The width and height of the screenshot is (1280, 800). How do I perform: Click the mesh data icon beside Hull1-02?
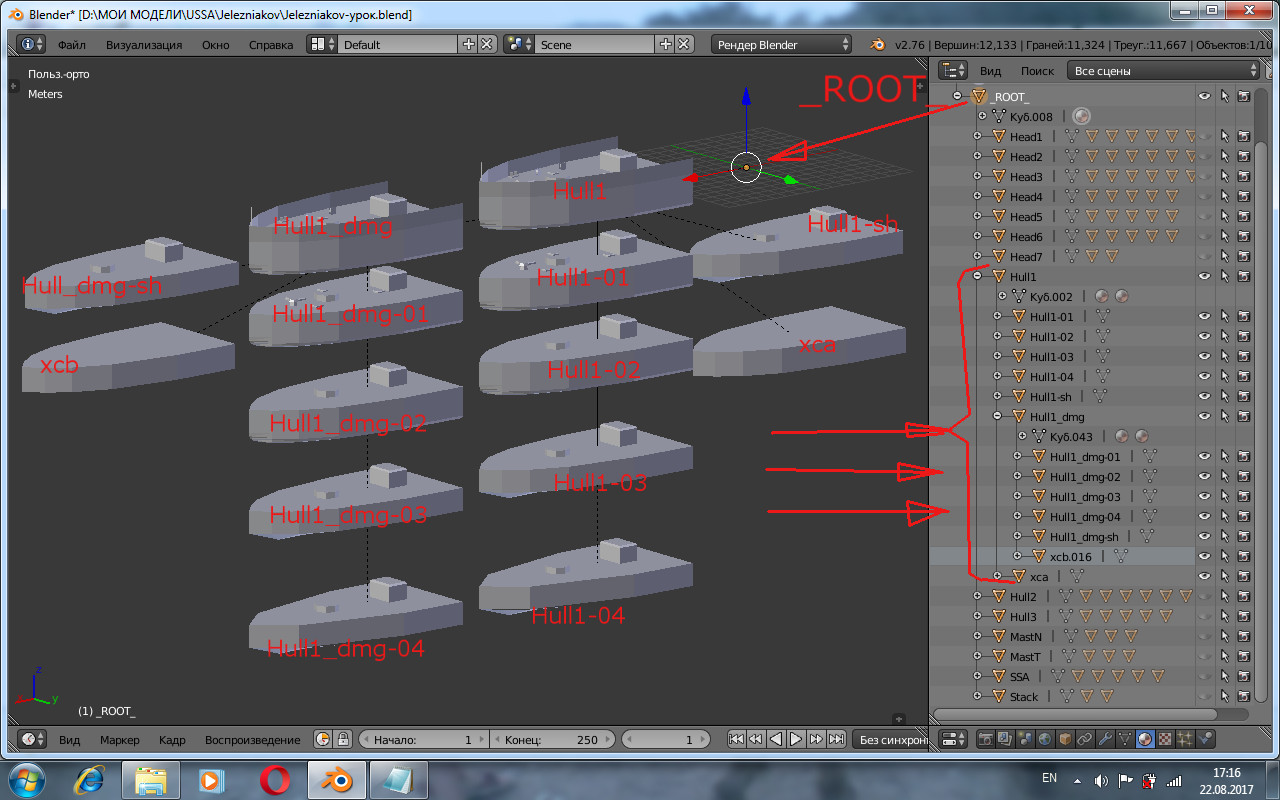[1102, 337]
